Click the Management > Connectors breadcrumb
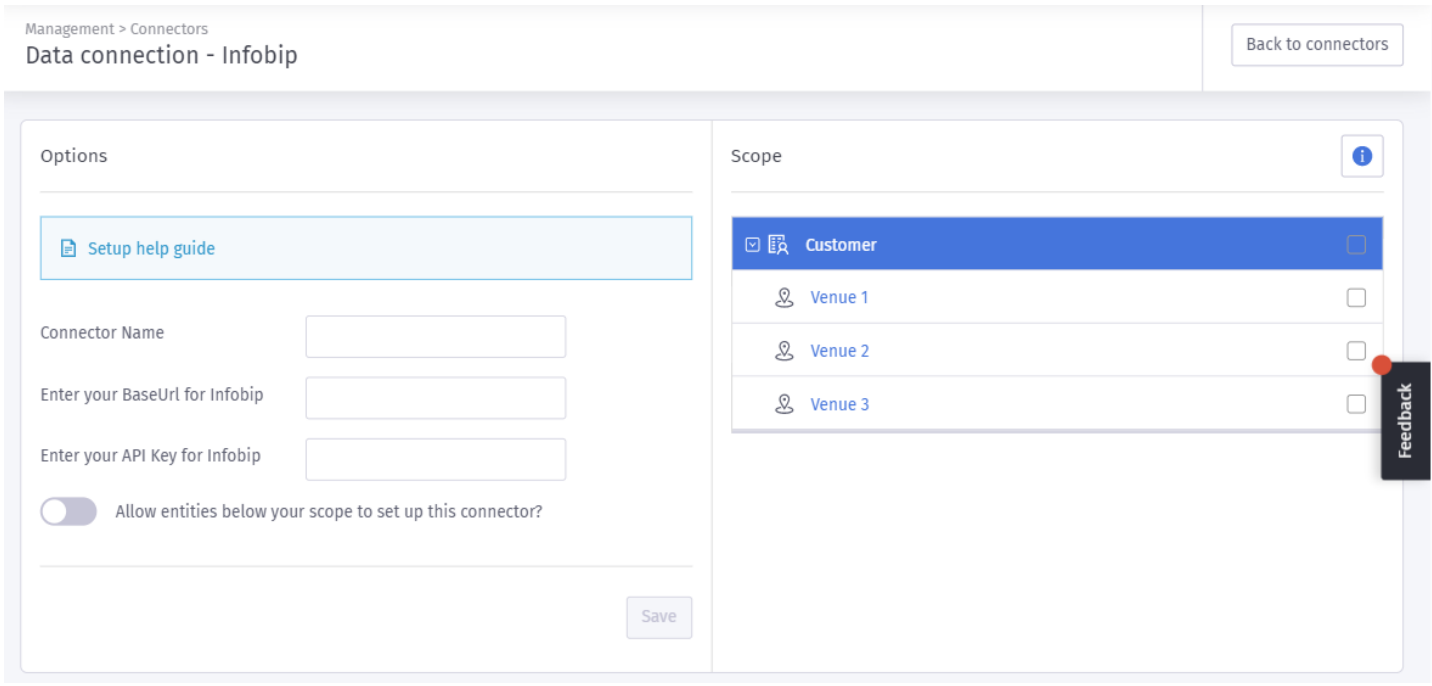 (117, 29)
